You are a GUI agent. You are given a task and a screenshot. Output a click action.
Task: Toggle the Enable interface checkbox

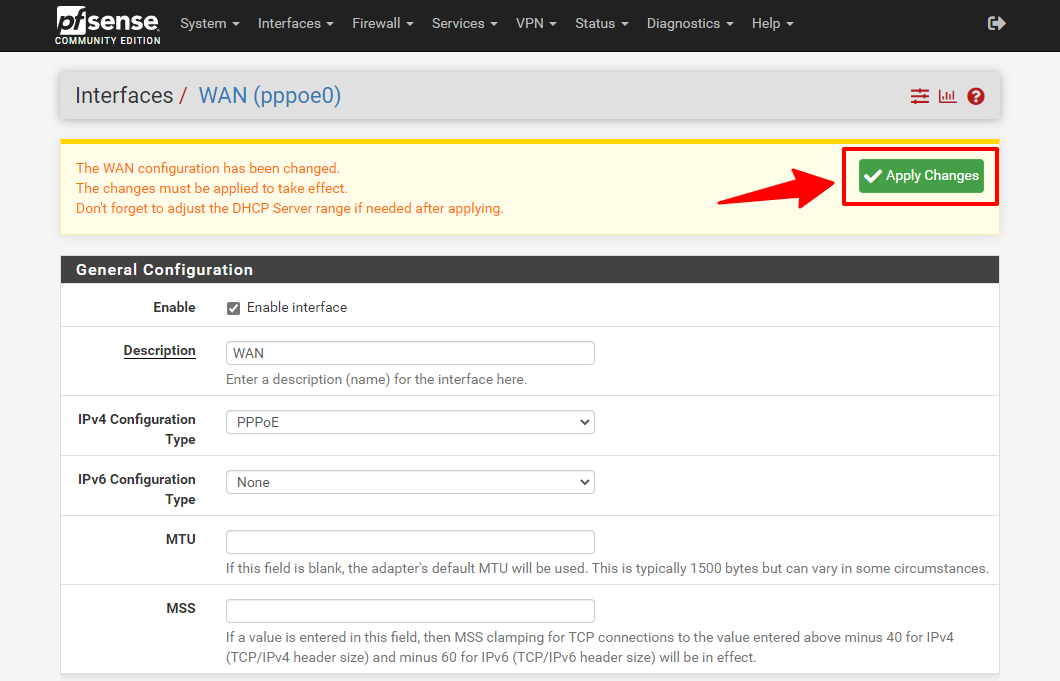tap(233, 308)
